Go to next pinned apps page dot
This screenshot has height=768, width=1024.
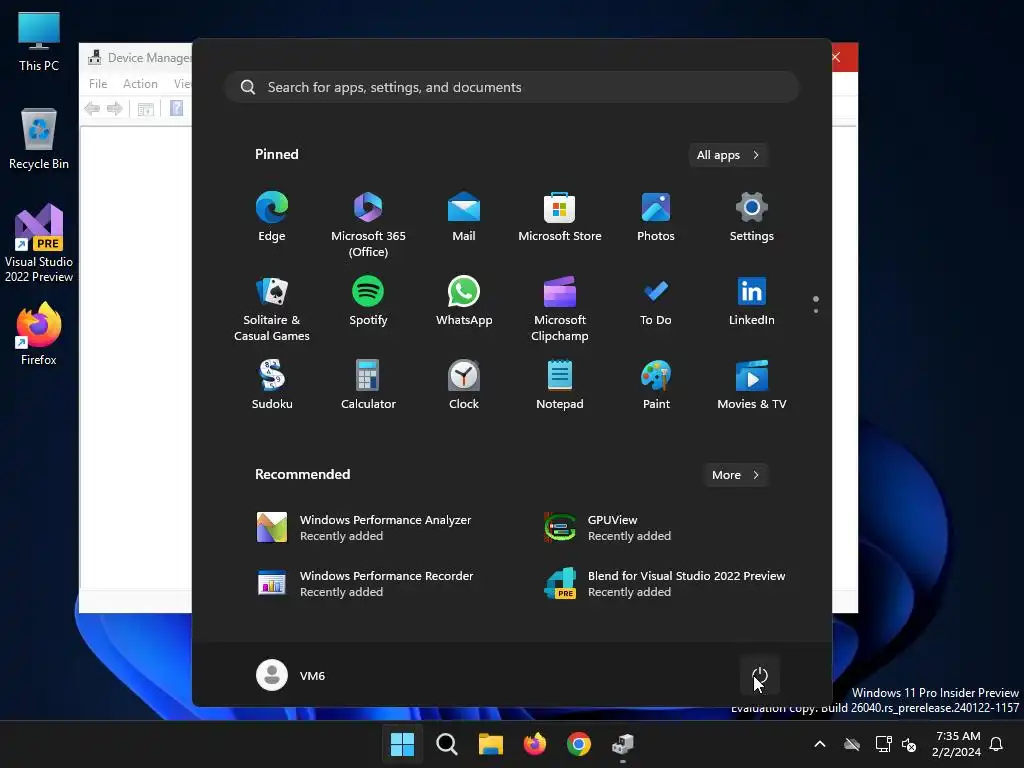click(x=816, y=311)
